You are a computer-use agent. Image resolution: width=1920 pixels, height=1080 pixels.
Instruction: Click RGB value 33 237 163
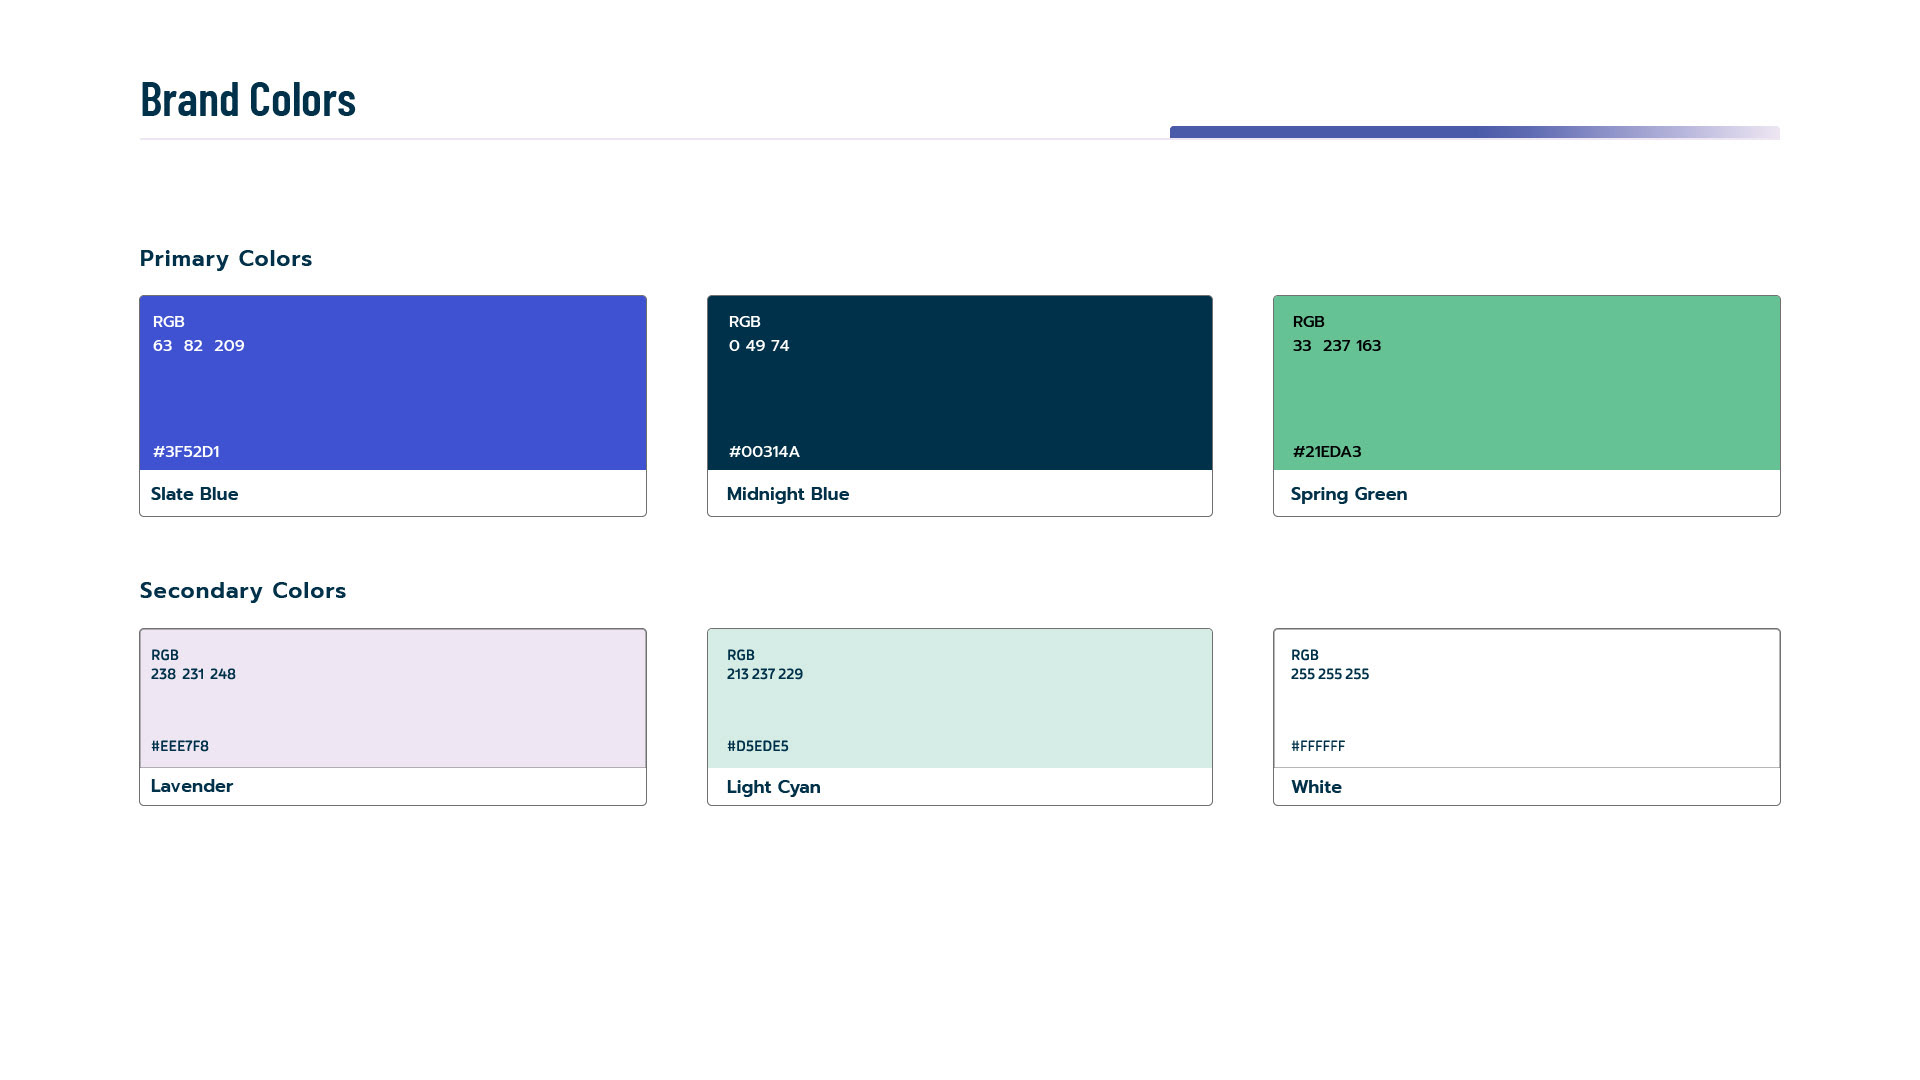(x=1337, y=346)
